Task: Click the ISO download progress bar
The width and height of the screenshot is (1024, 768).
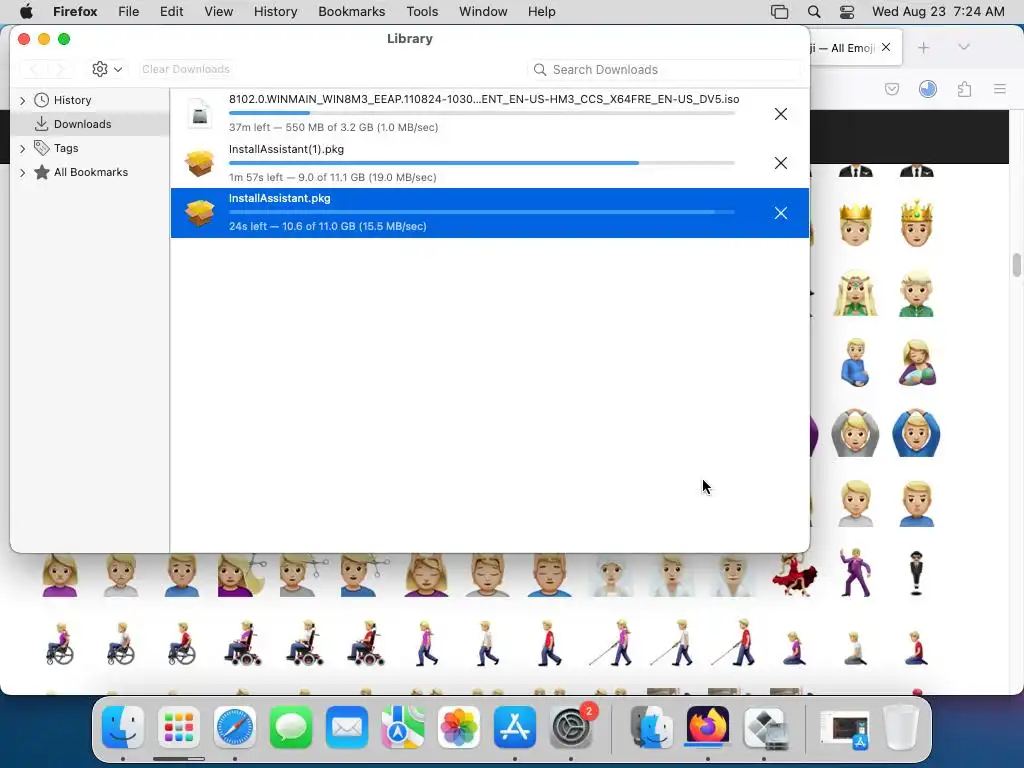Action: point(482,113)
